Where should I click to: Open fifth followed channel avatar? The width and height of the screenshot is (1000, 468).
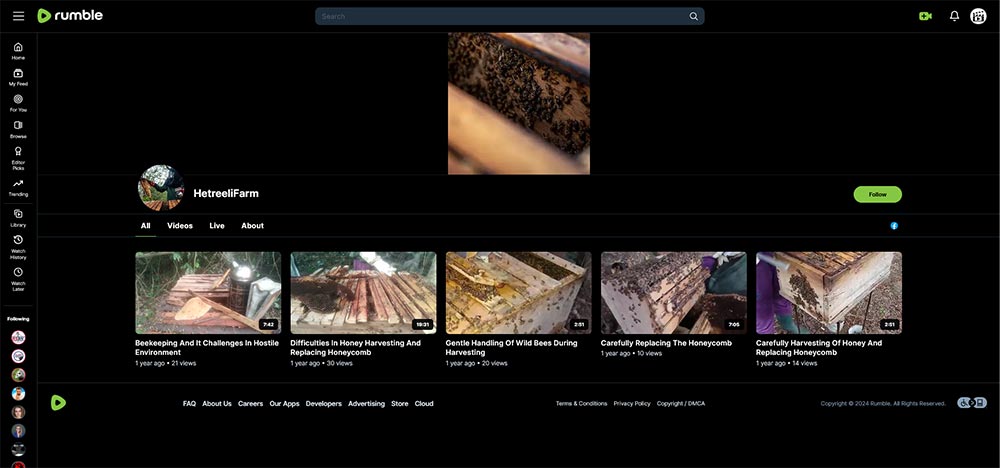pos(18,412)
